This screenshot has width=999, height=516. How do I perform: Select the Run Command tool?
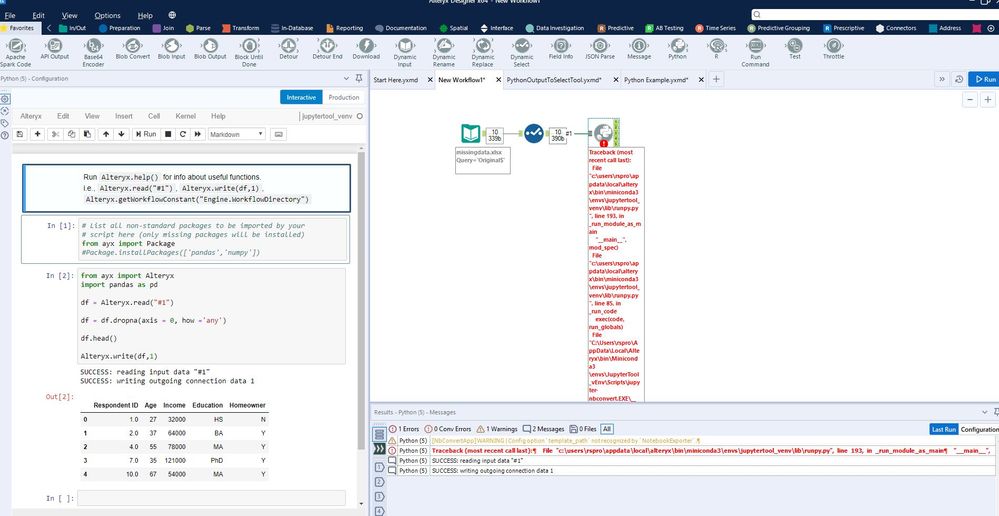(756, 52)
